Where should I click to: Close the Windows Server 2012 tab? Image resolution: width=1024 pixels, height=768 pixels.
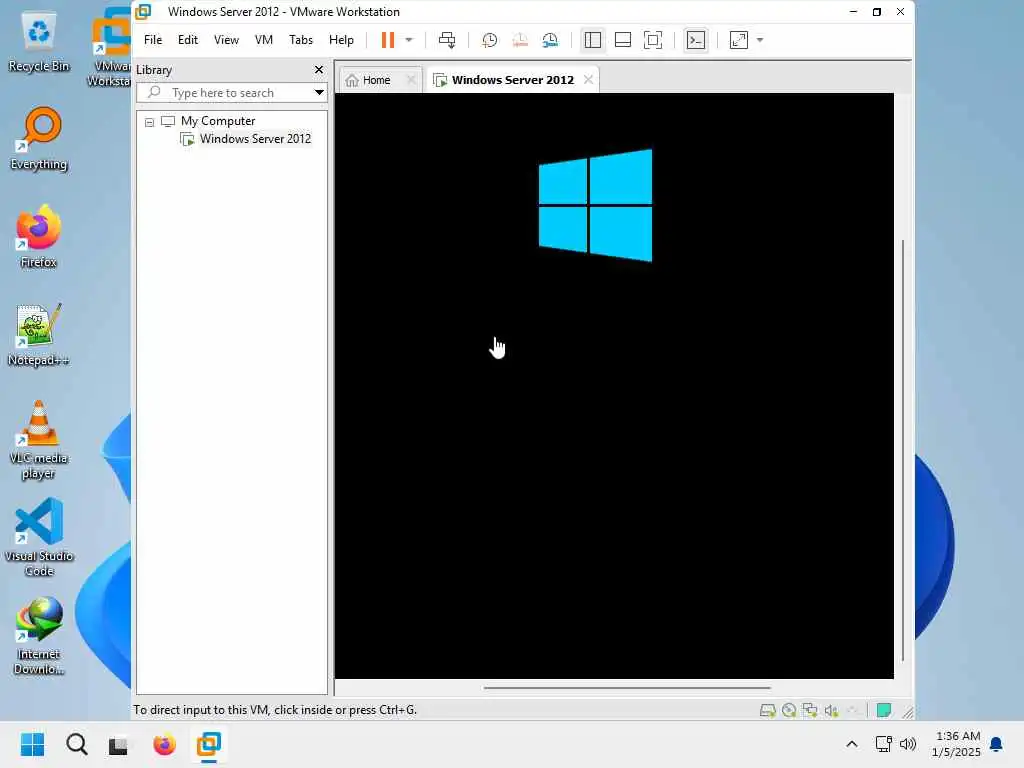point(588,80)
